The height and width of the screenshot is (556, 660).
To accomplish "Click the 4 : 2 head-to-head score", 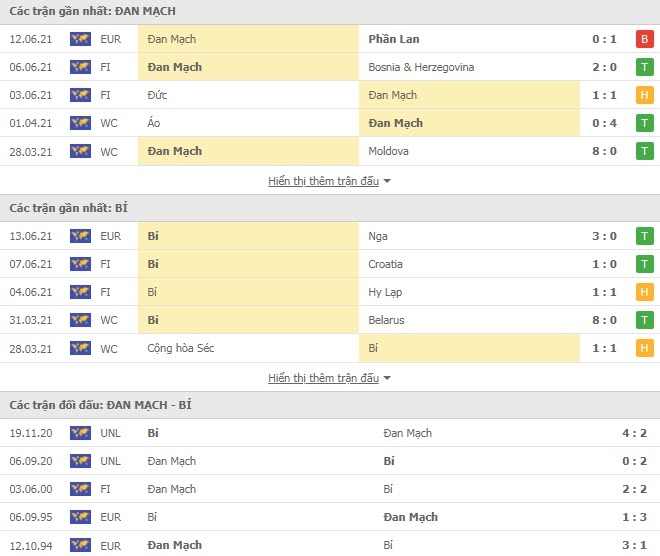I will 634,433.
